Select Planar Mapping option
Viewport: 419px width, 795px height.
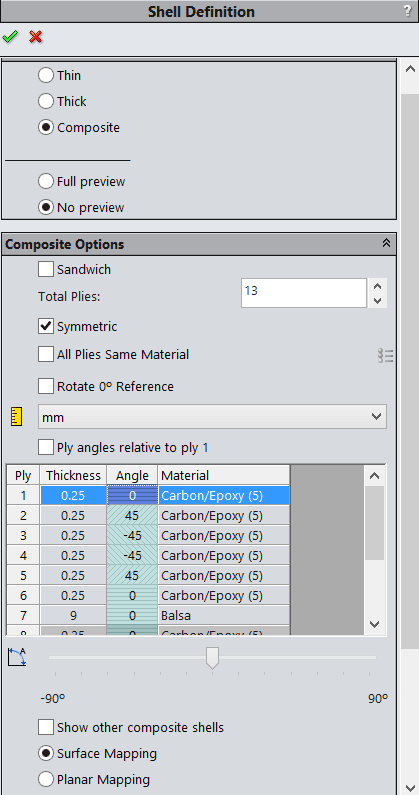coord(46,779)
